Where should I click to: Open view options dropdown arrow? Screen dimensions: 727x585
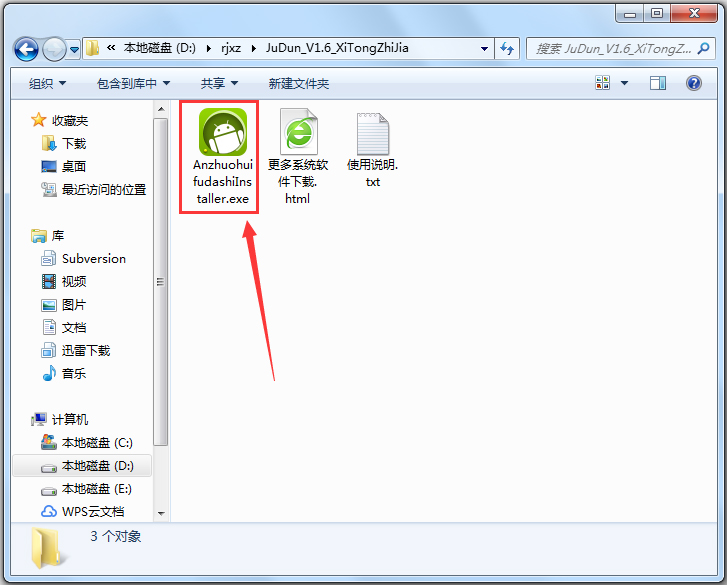tap(624, 83)
